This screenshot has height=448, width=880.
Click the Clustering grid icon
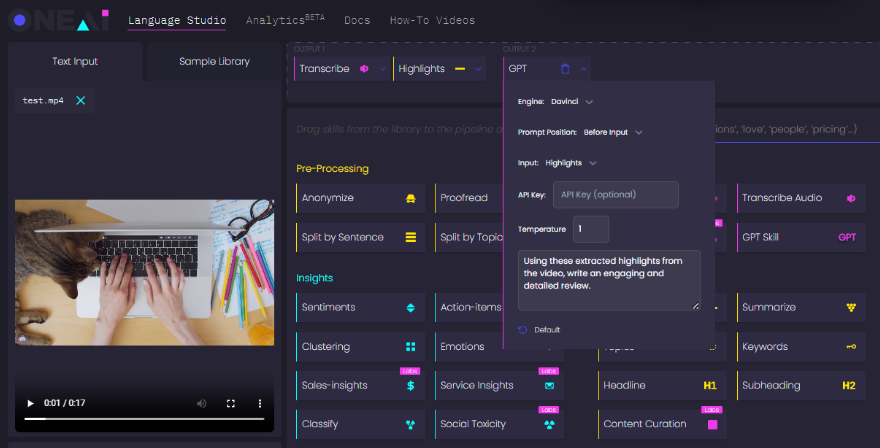[x=411, y=346]
